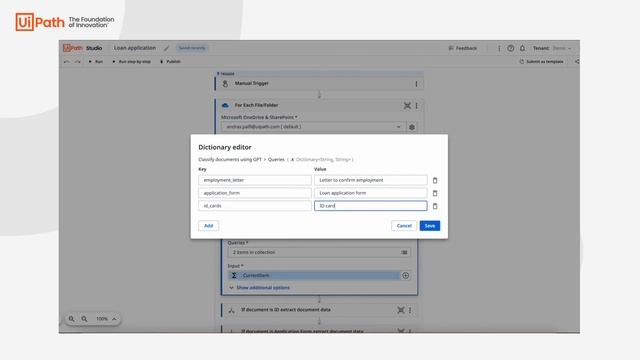
Task: Select the Manual Trigger activity
Action: pos(319,84)
